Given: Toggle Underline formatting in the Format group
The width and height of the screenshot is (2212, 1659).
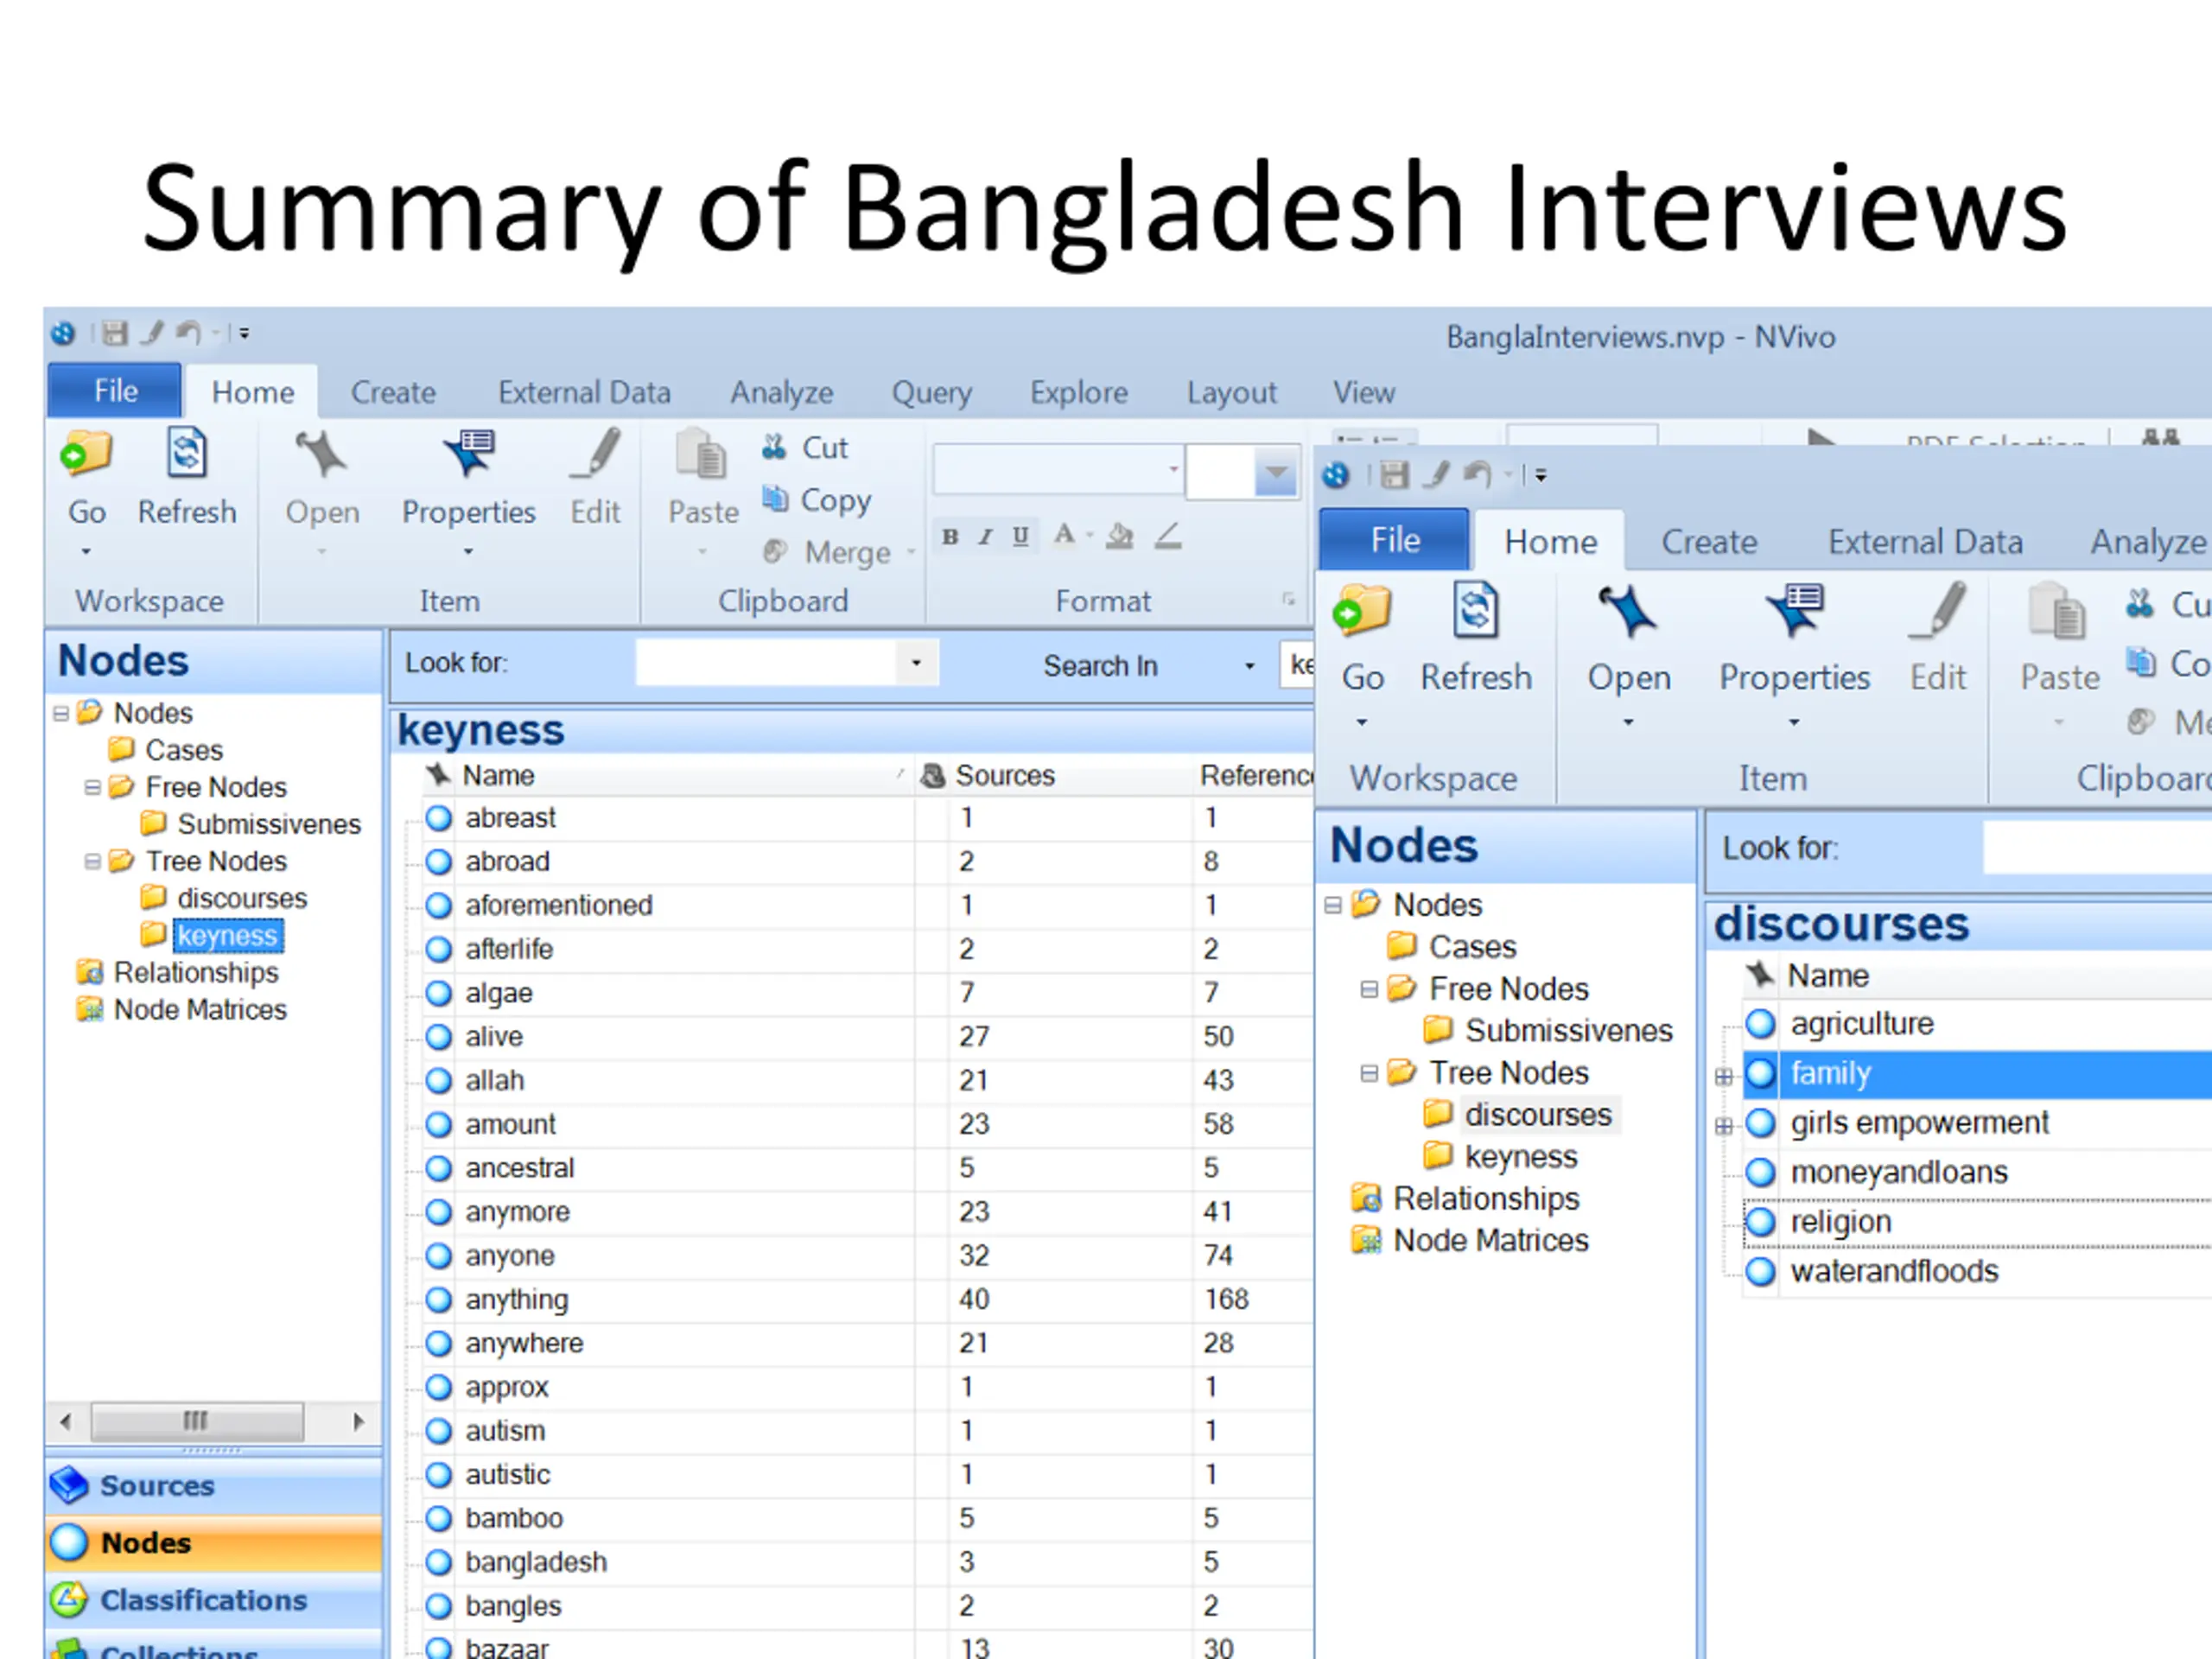Looking at the screenshot, I should tap(1020, 537).
